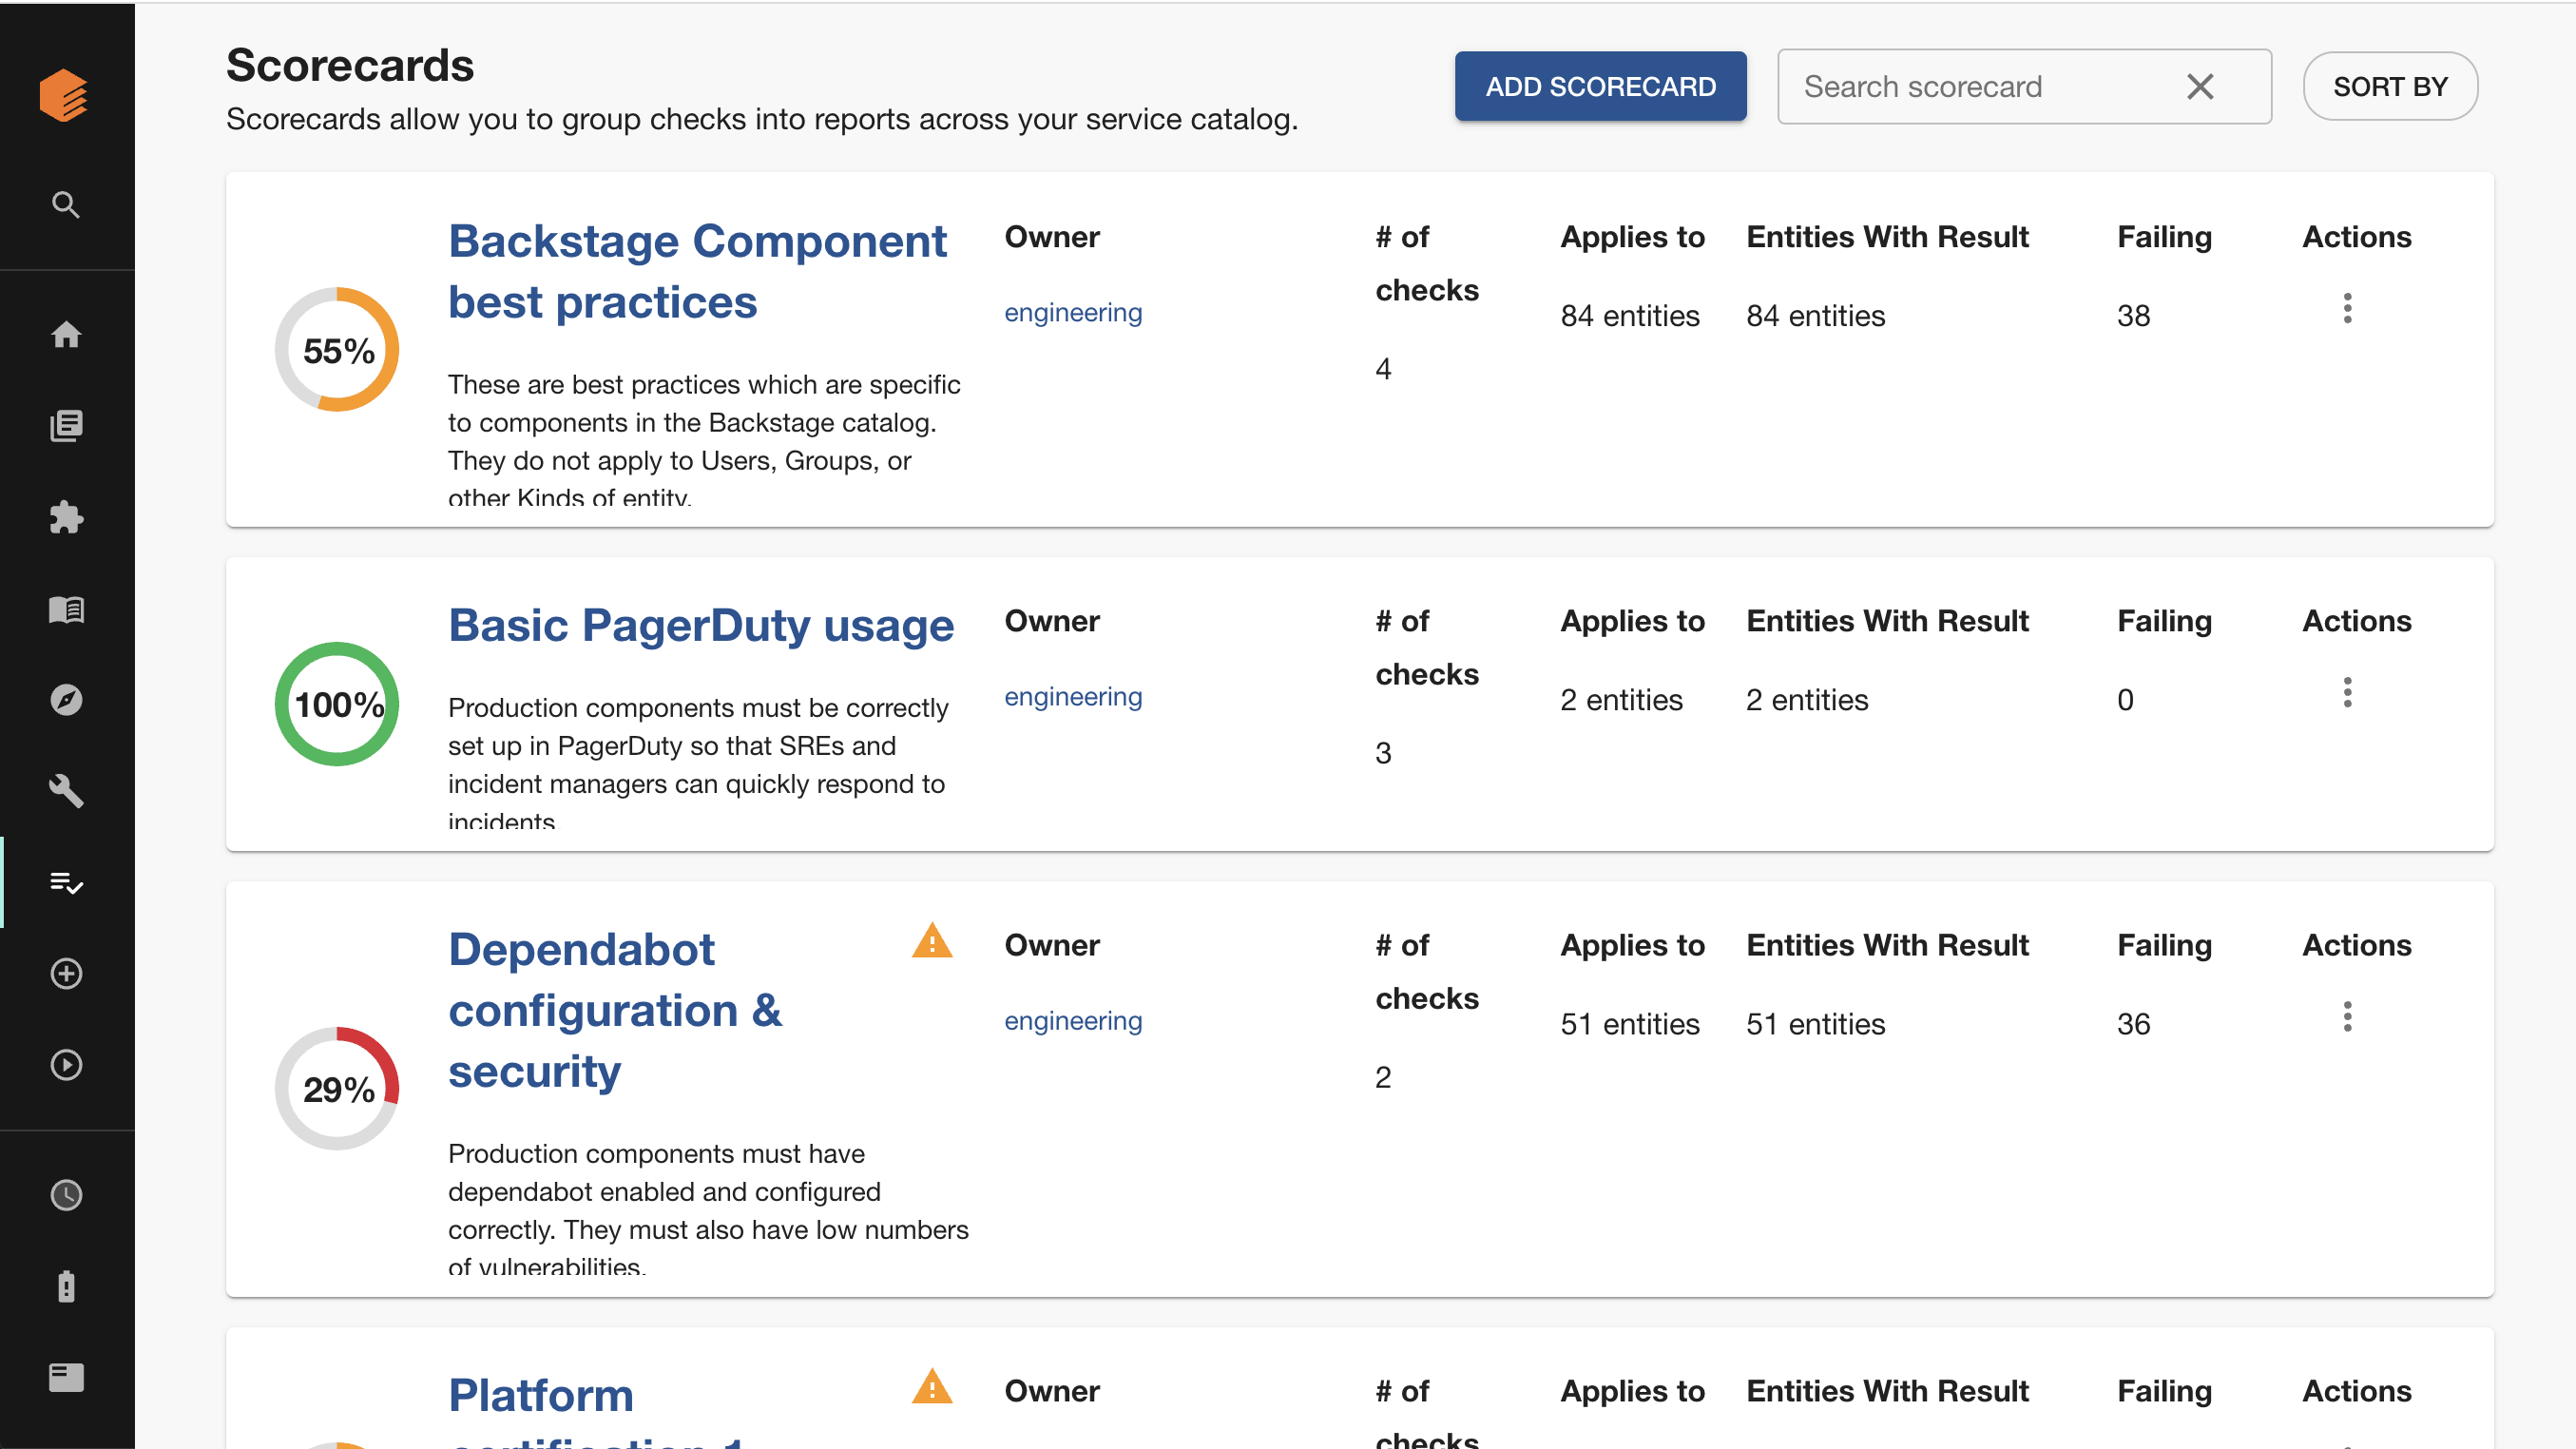The image size is (2576, 1449).
Task: Open search via the sidebar magnifier icon
Action: 66,205
